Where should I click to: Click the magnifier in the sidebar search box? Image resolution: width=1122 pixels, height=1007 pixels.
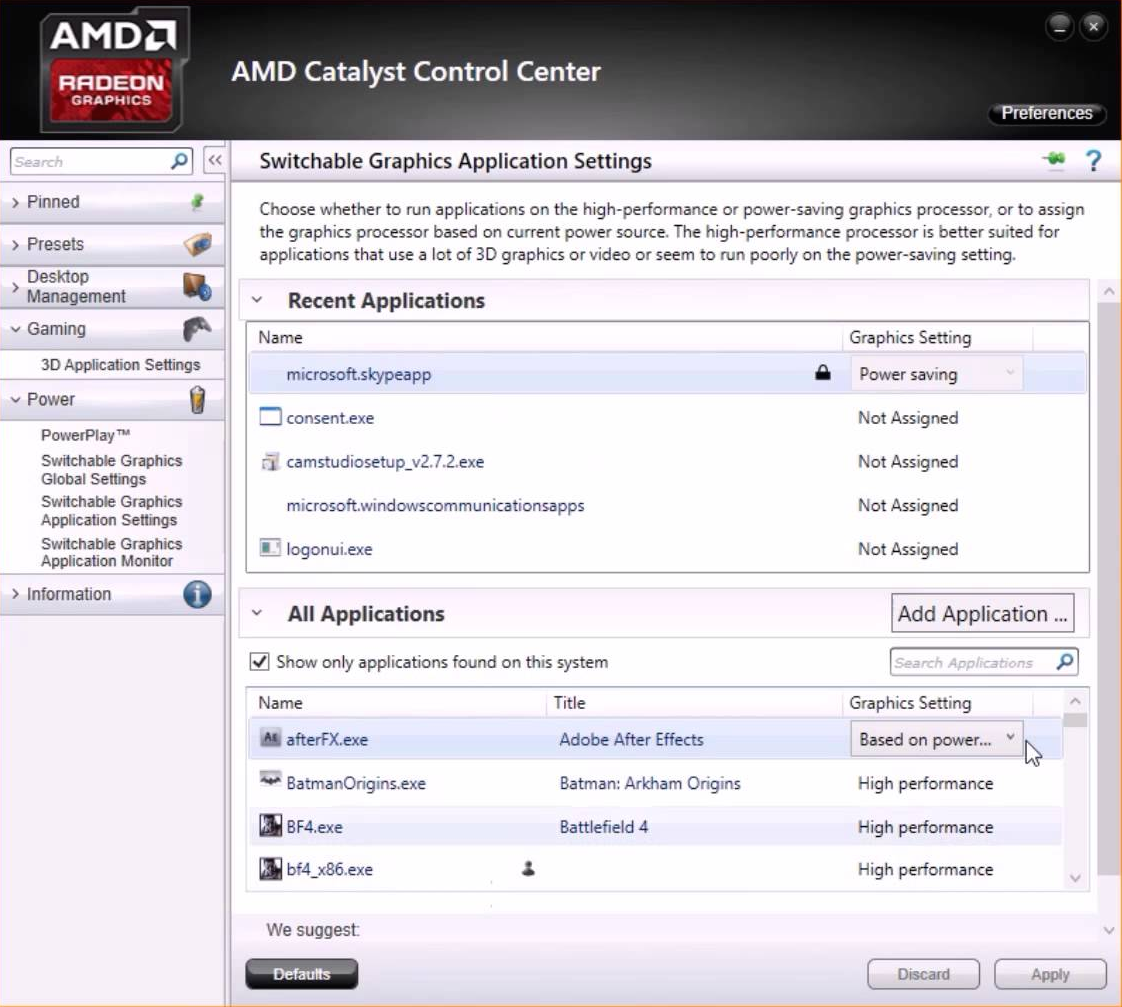pyautogui.click(x=180, y=161)
